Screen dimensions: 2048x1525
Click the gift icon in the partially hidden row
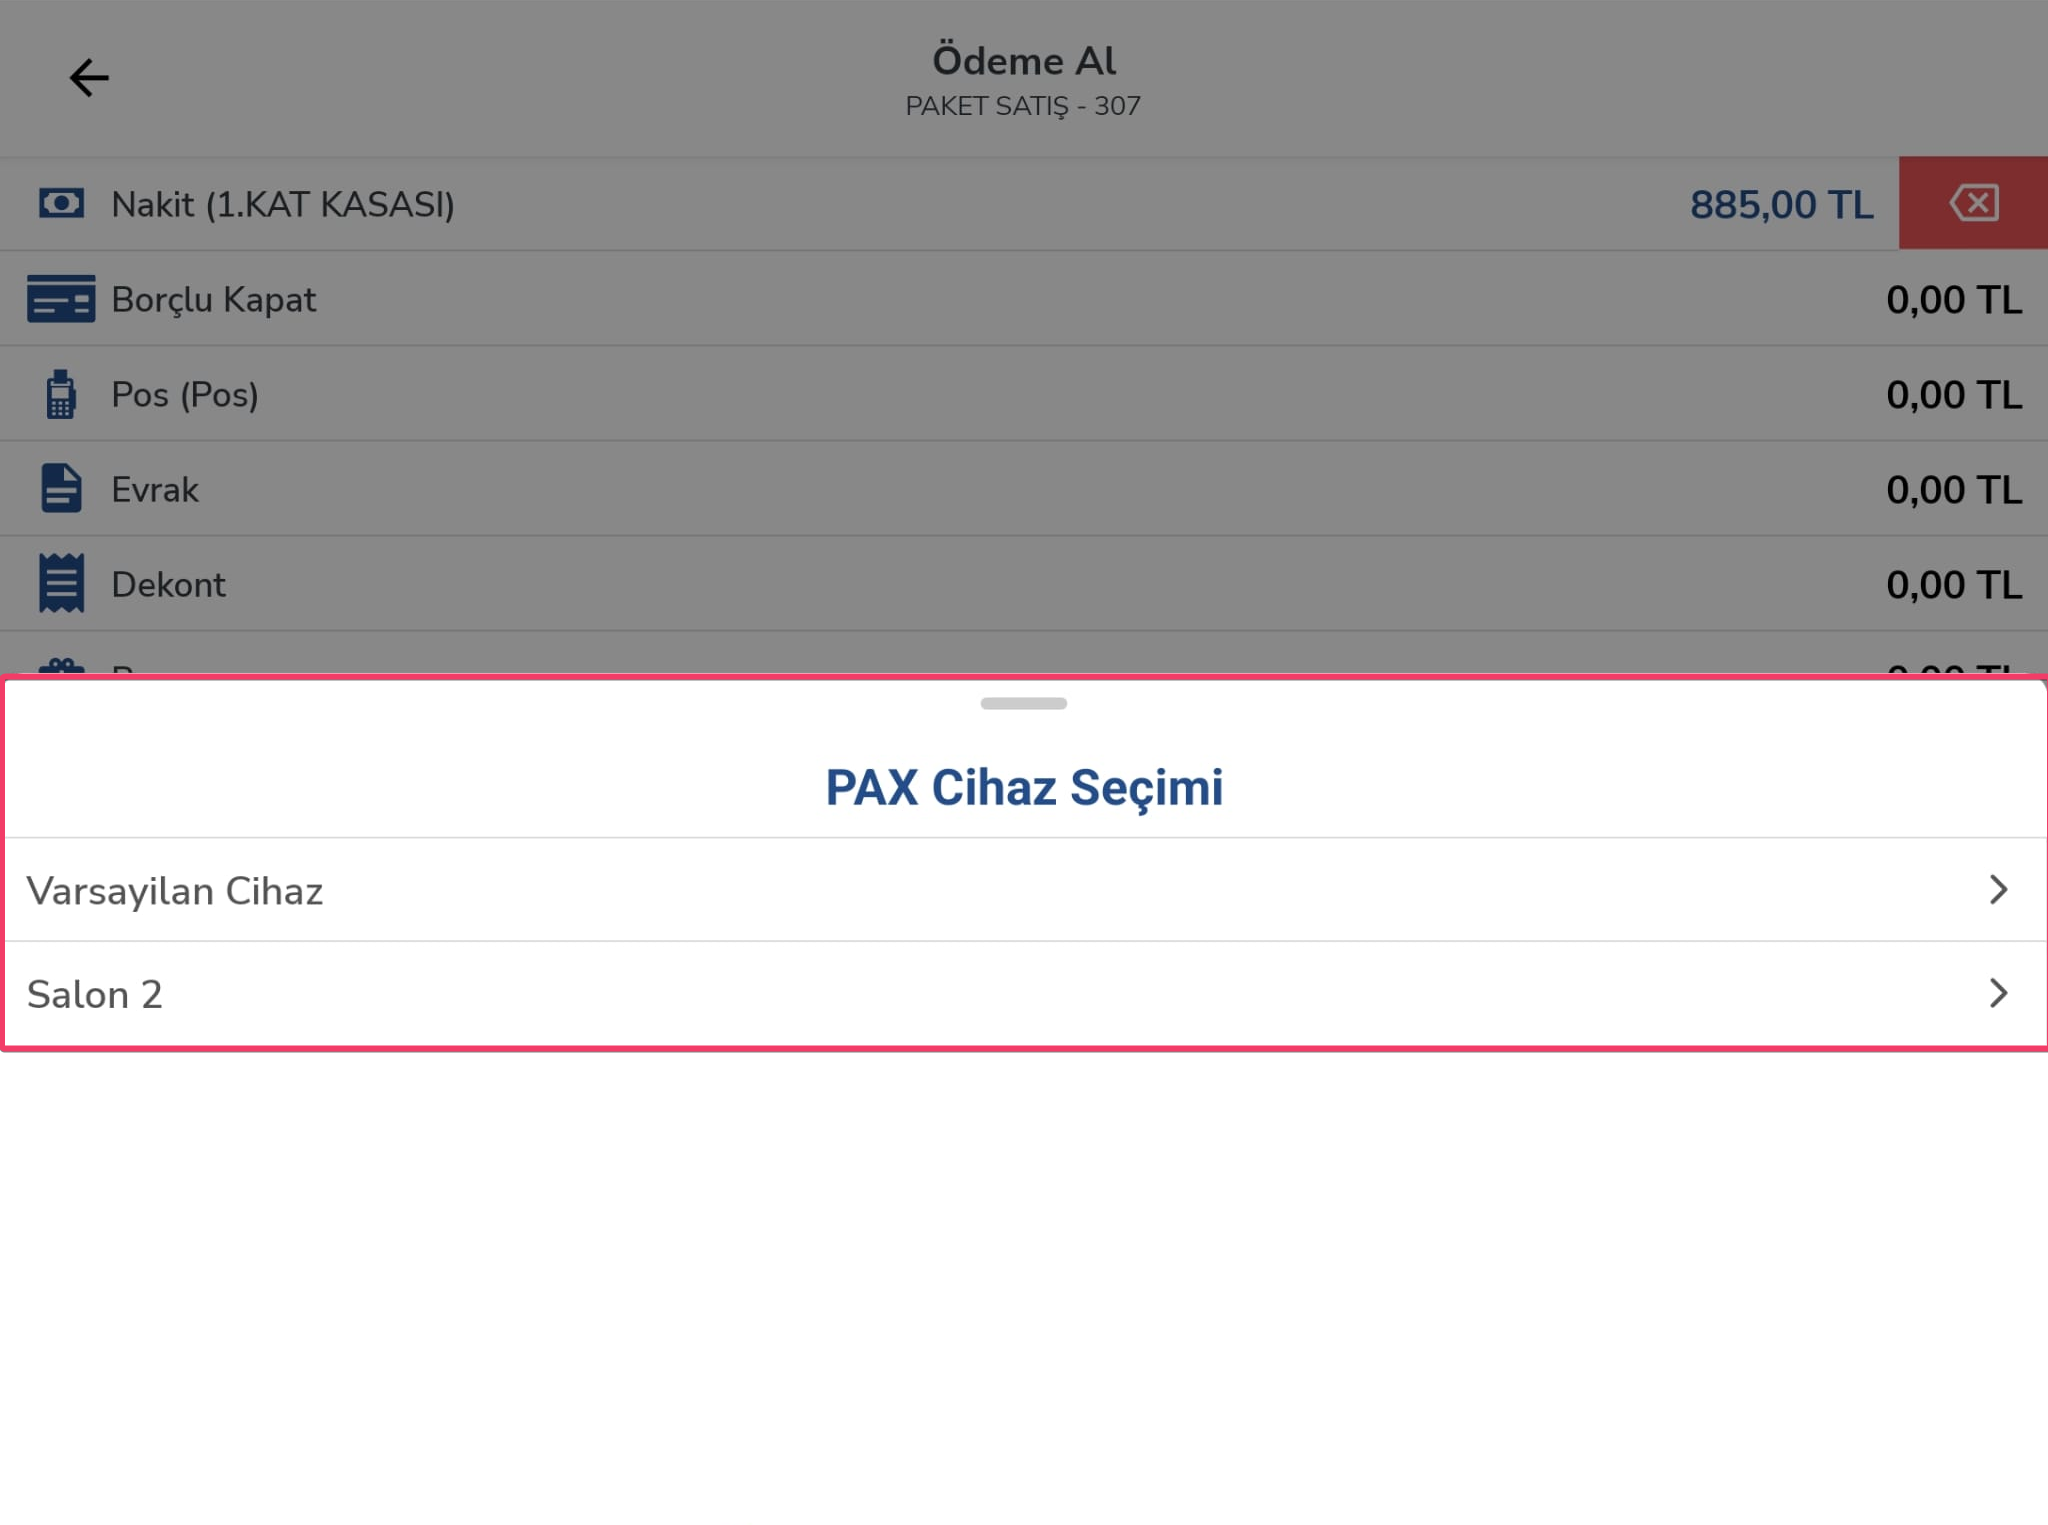click(61, 666)
